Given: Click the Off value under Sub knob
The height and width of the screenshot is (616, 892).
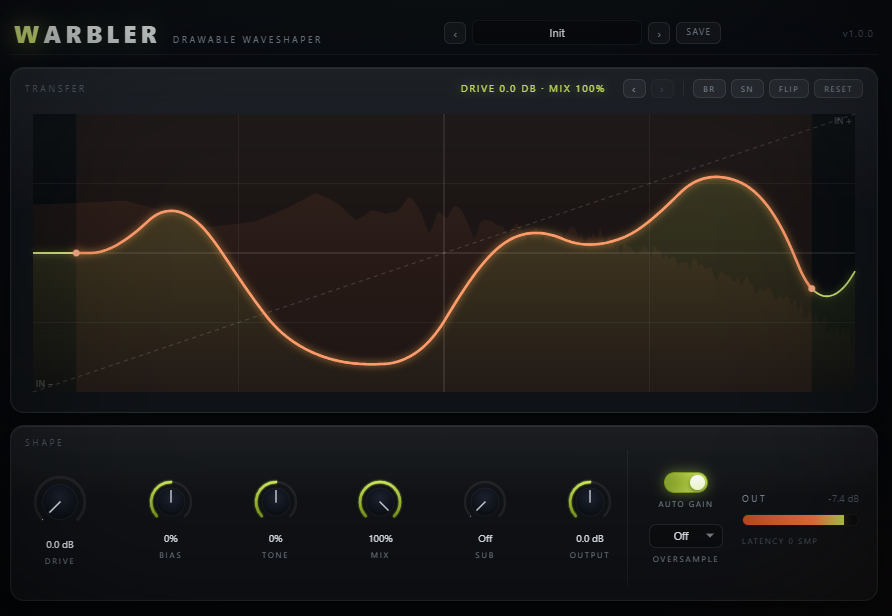Looking at the screenshot, I should coord(485,538).
